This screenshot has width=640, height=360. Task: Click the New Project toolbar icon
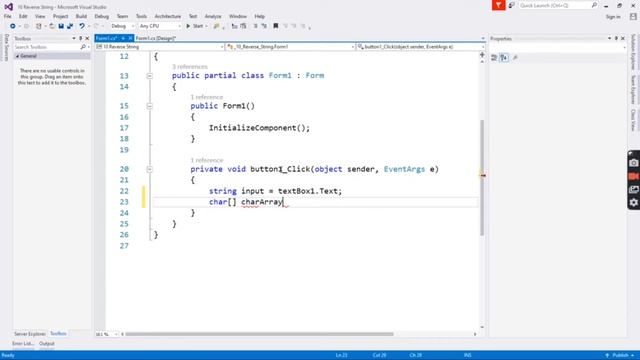tap(39, 26)
